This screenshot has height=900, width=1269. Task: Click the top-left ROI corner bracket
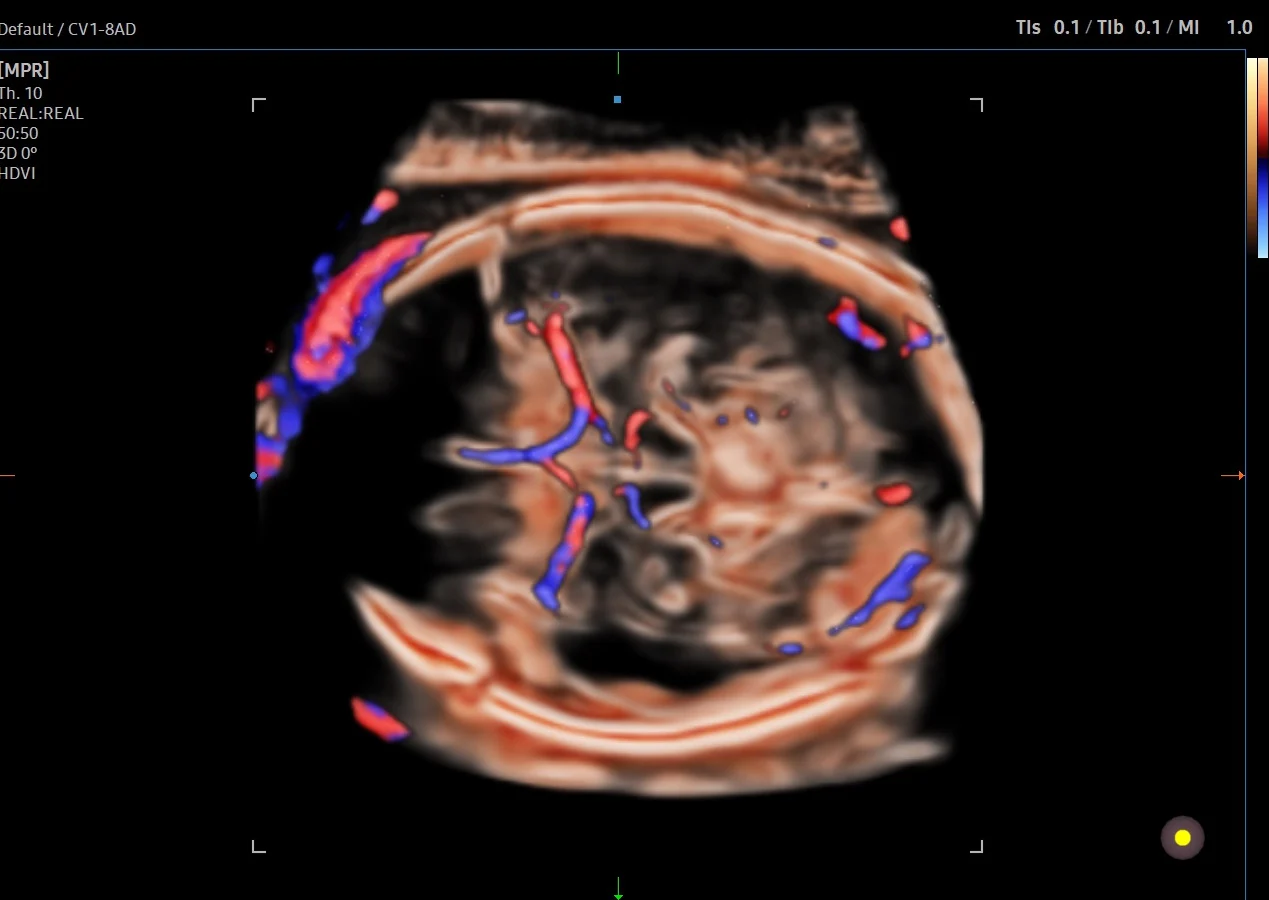tap(258, 104)
